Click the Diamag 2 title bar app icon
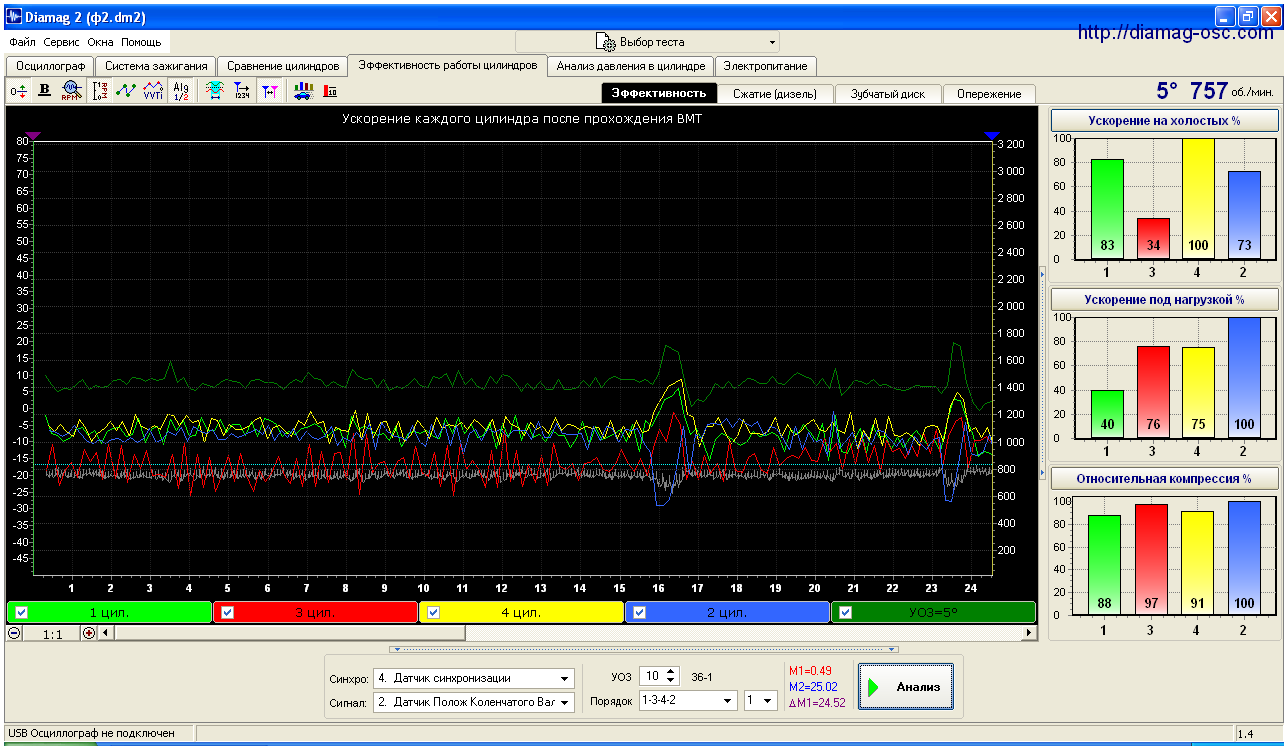This screenshot has height=746, width=1288. [x=16, y=16]
